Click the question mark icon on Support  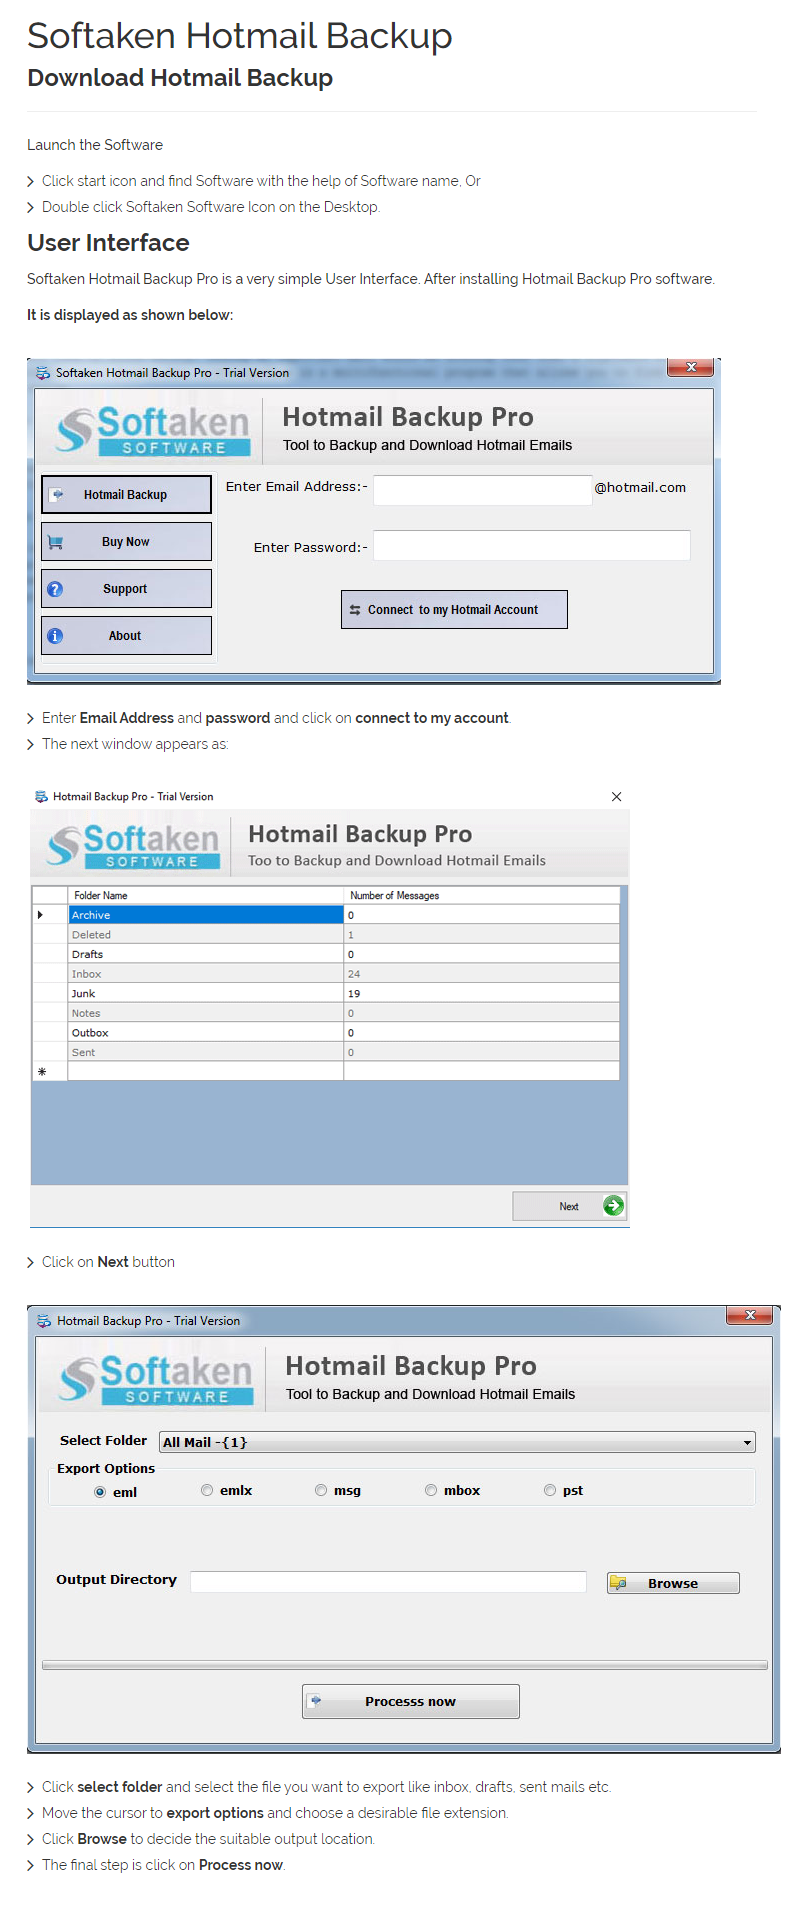point(55,589)
